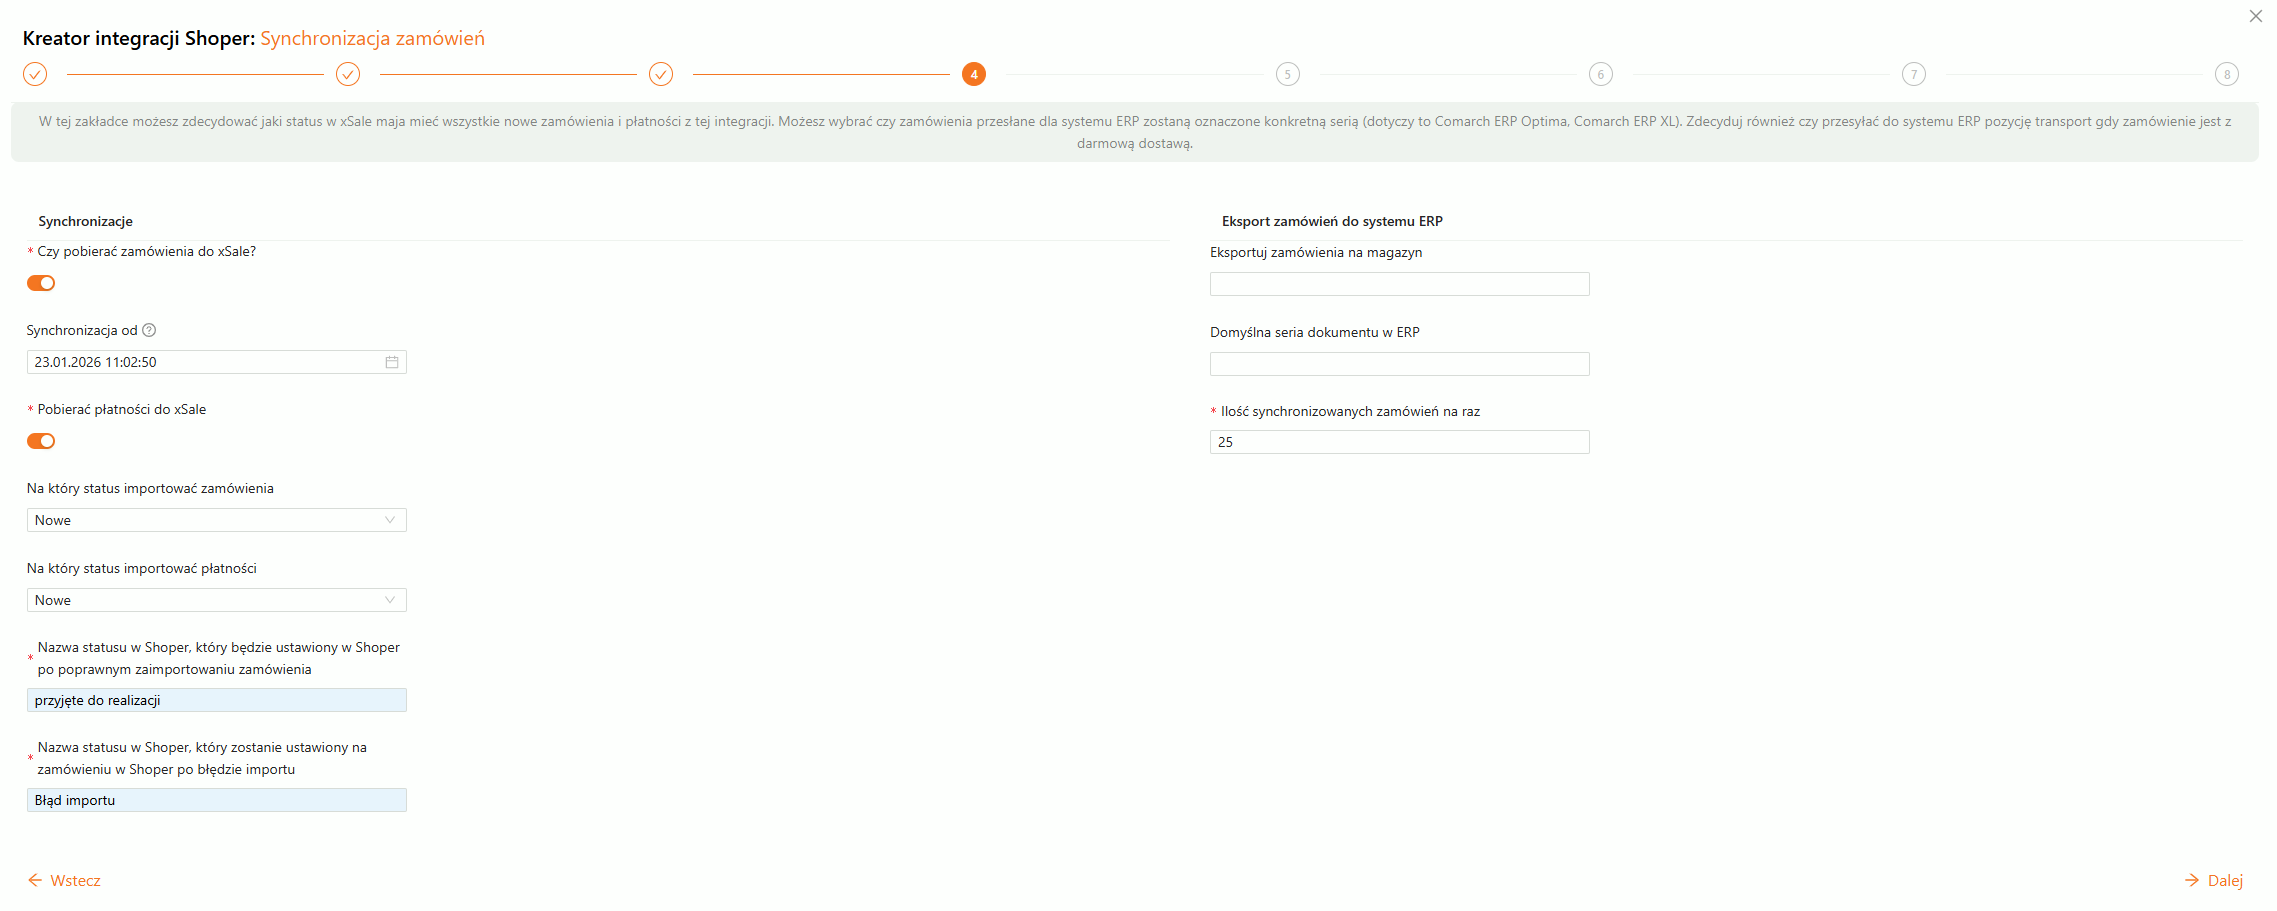
Task: Disable the Czy pobierać zamówienia do xSale toggle
Action: click(x=41, y=283)
